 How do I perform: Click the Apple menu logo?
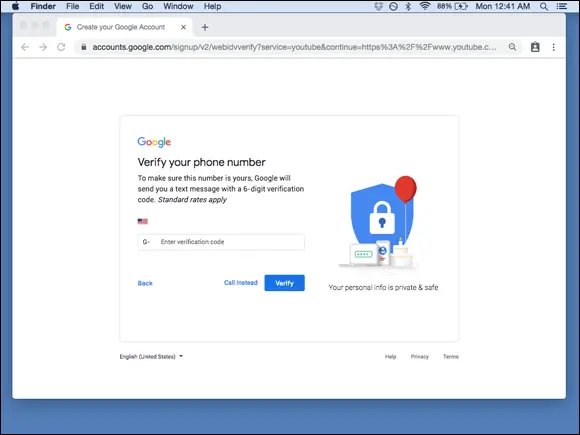click(x=15, y=6)
